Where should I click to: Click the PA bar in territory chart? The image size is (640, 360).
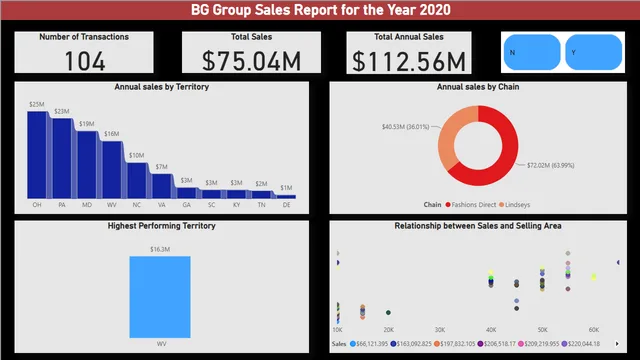(62, 158)
